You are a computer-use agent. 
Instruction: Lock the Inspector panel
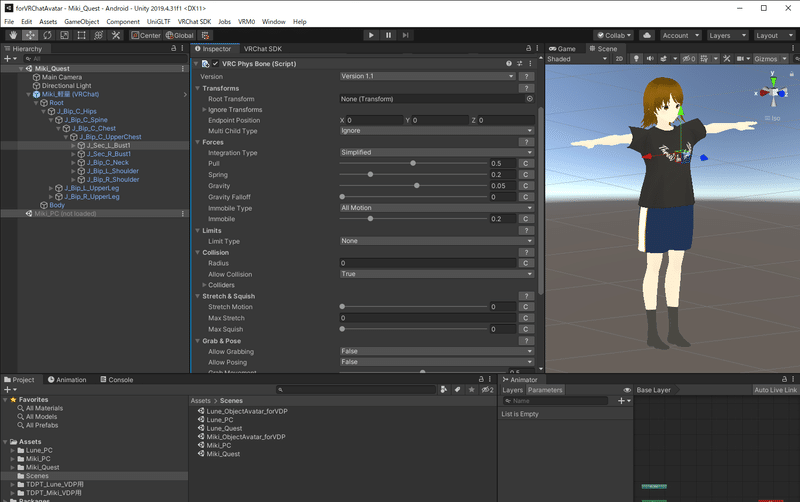pyautogui.click(x=529, y=48)
